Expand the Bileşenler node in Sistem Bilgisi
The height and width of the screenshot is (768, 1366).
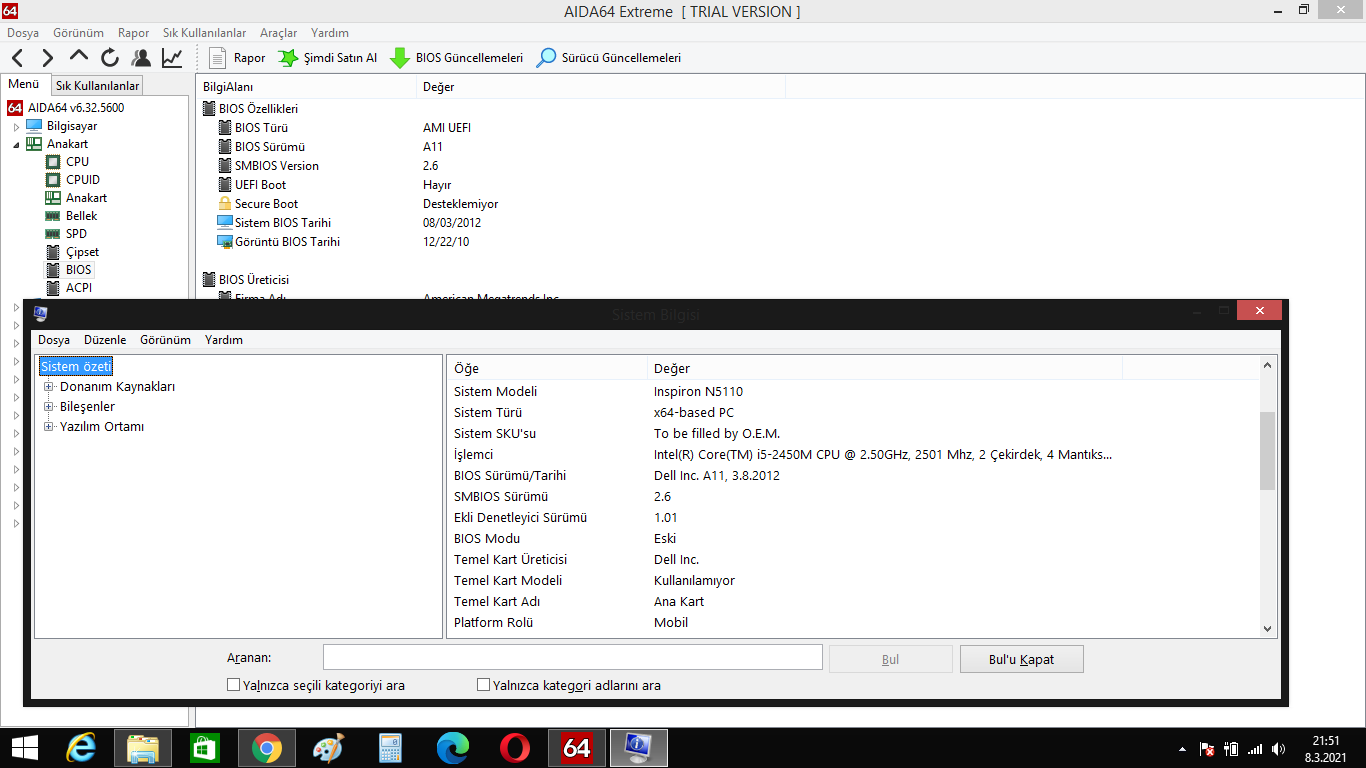tap(49, 406)
